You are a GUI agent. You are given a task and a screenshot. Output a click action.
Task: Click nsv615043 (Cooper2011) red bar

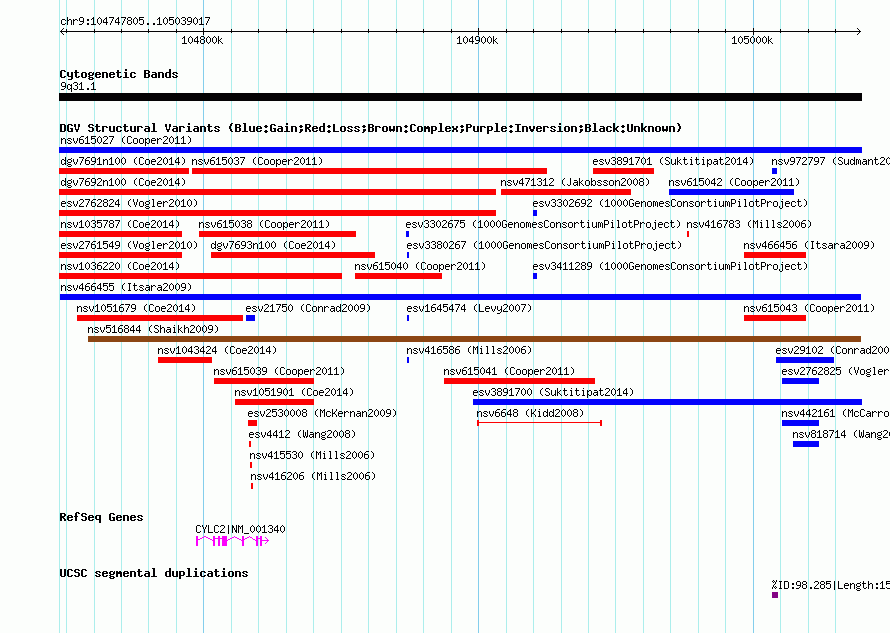point(775,318)
